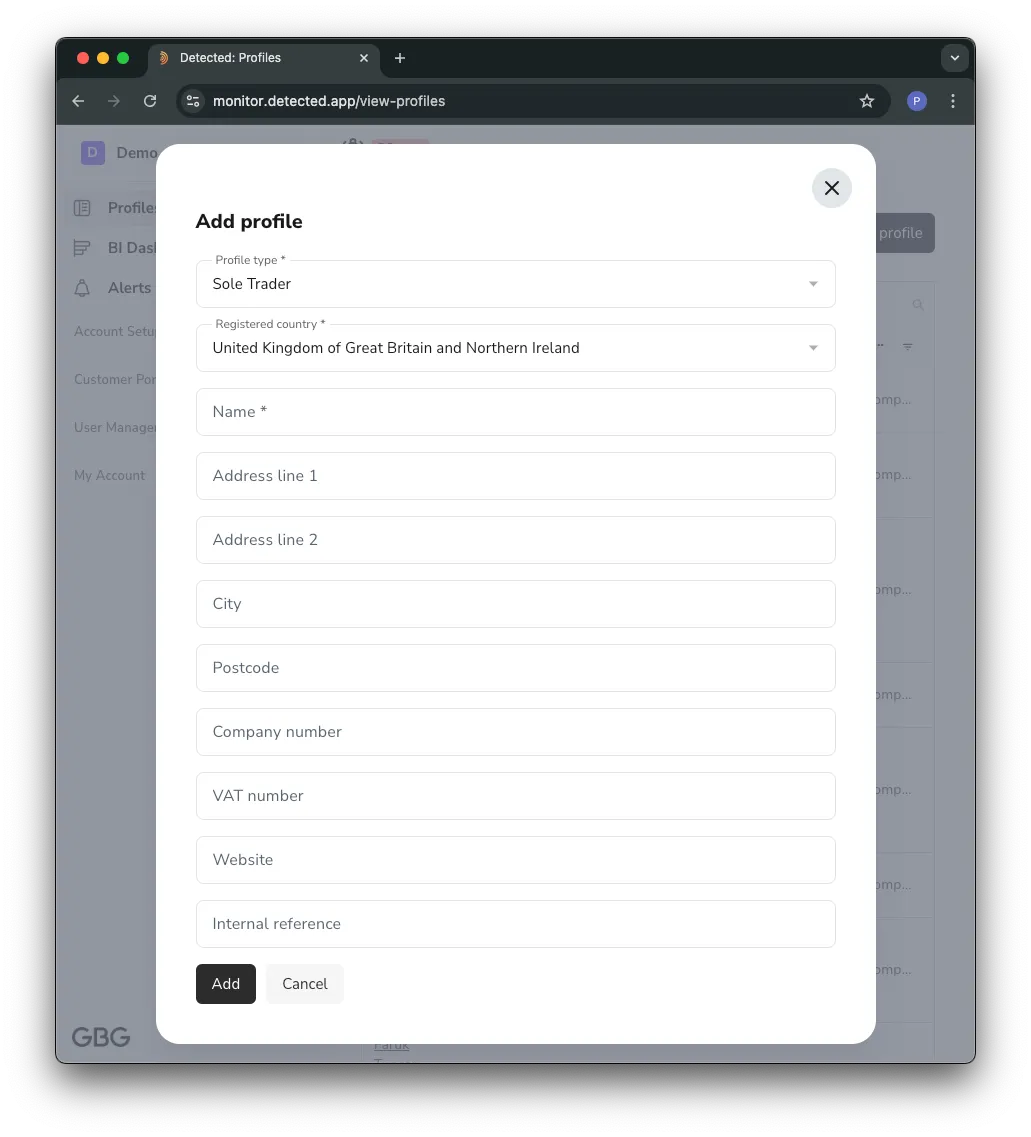Open the Chrome three-dot menu
1031x1137 pixels.
[953, 101]
